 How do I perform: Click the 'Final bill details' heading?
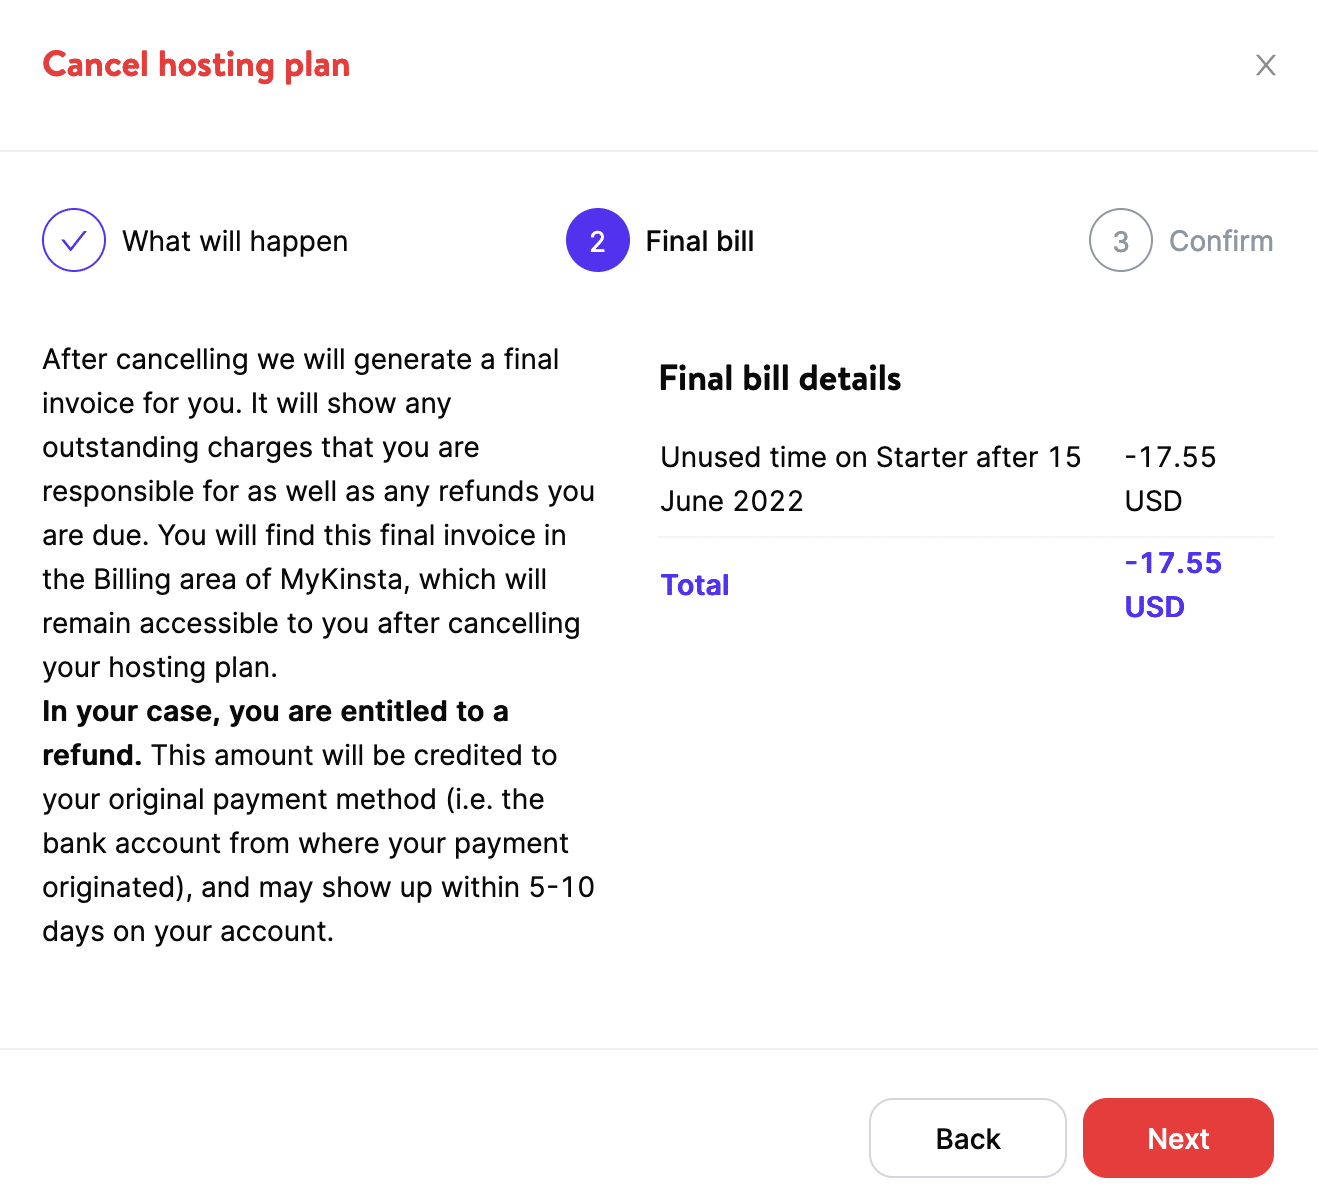tap(780, 379)
